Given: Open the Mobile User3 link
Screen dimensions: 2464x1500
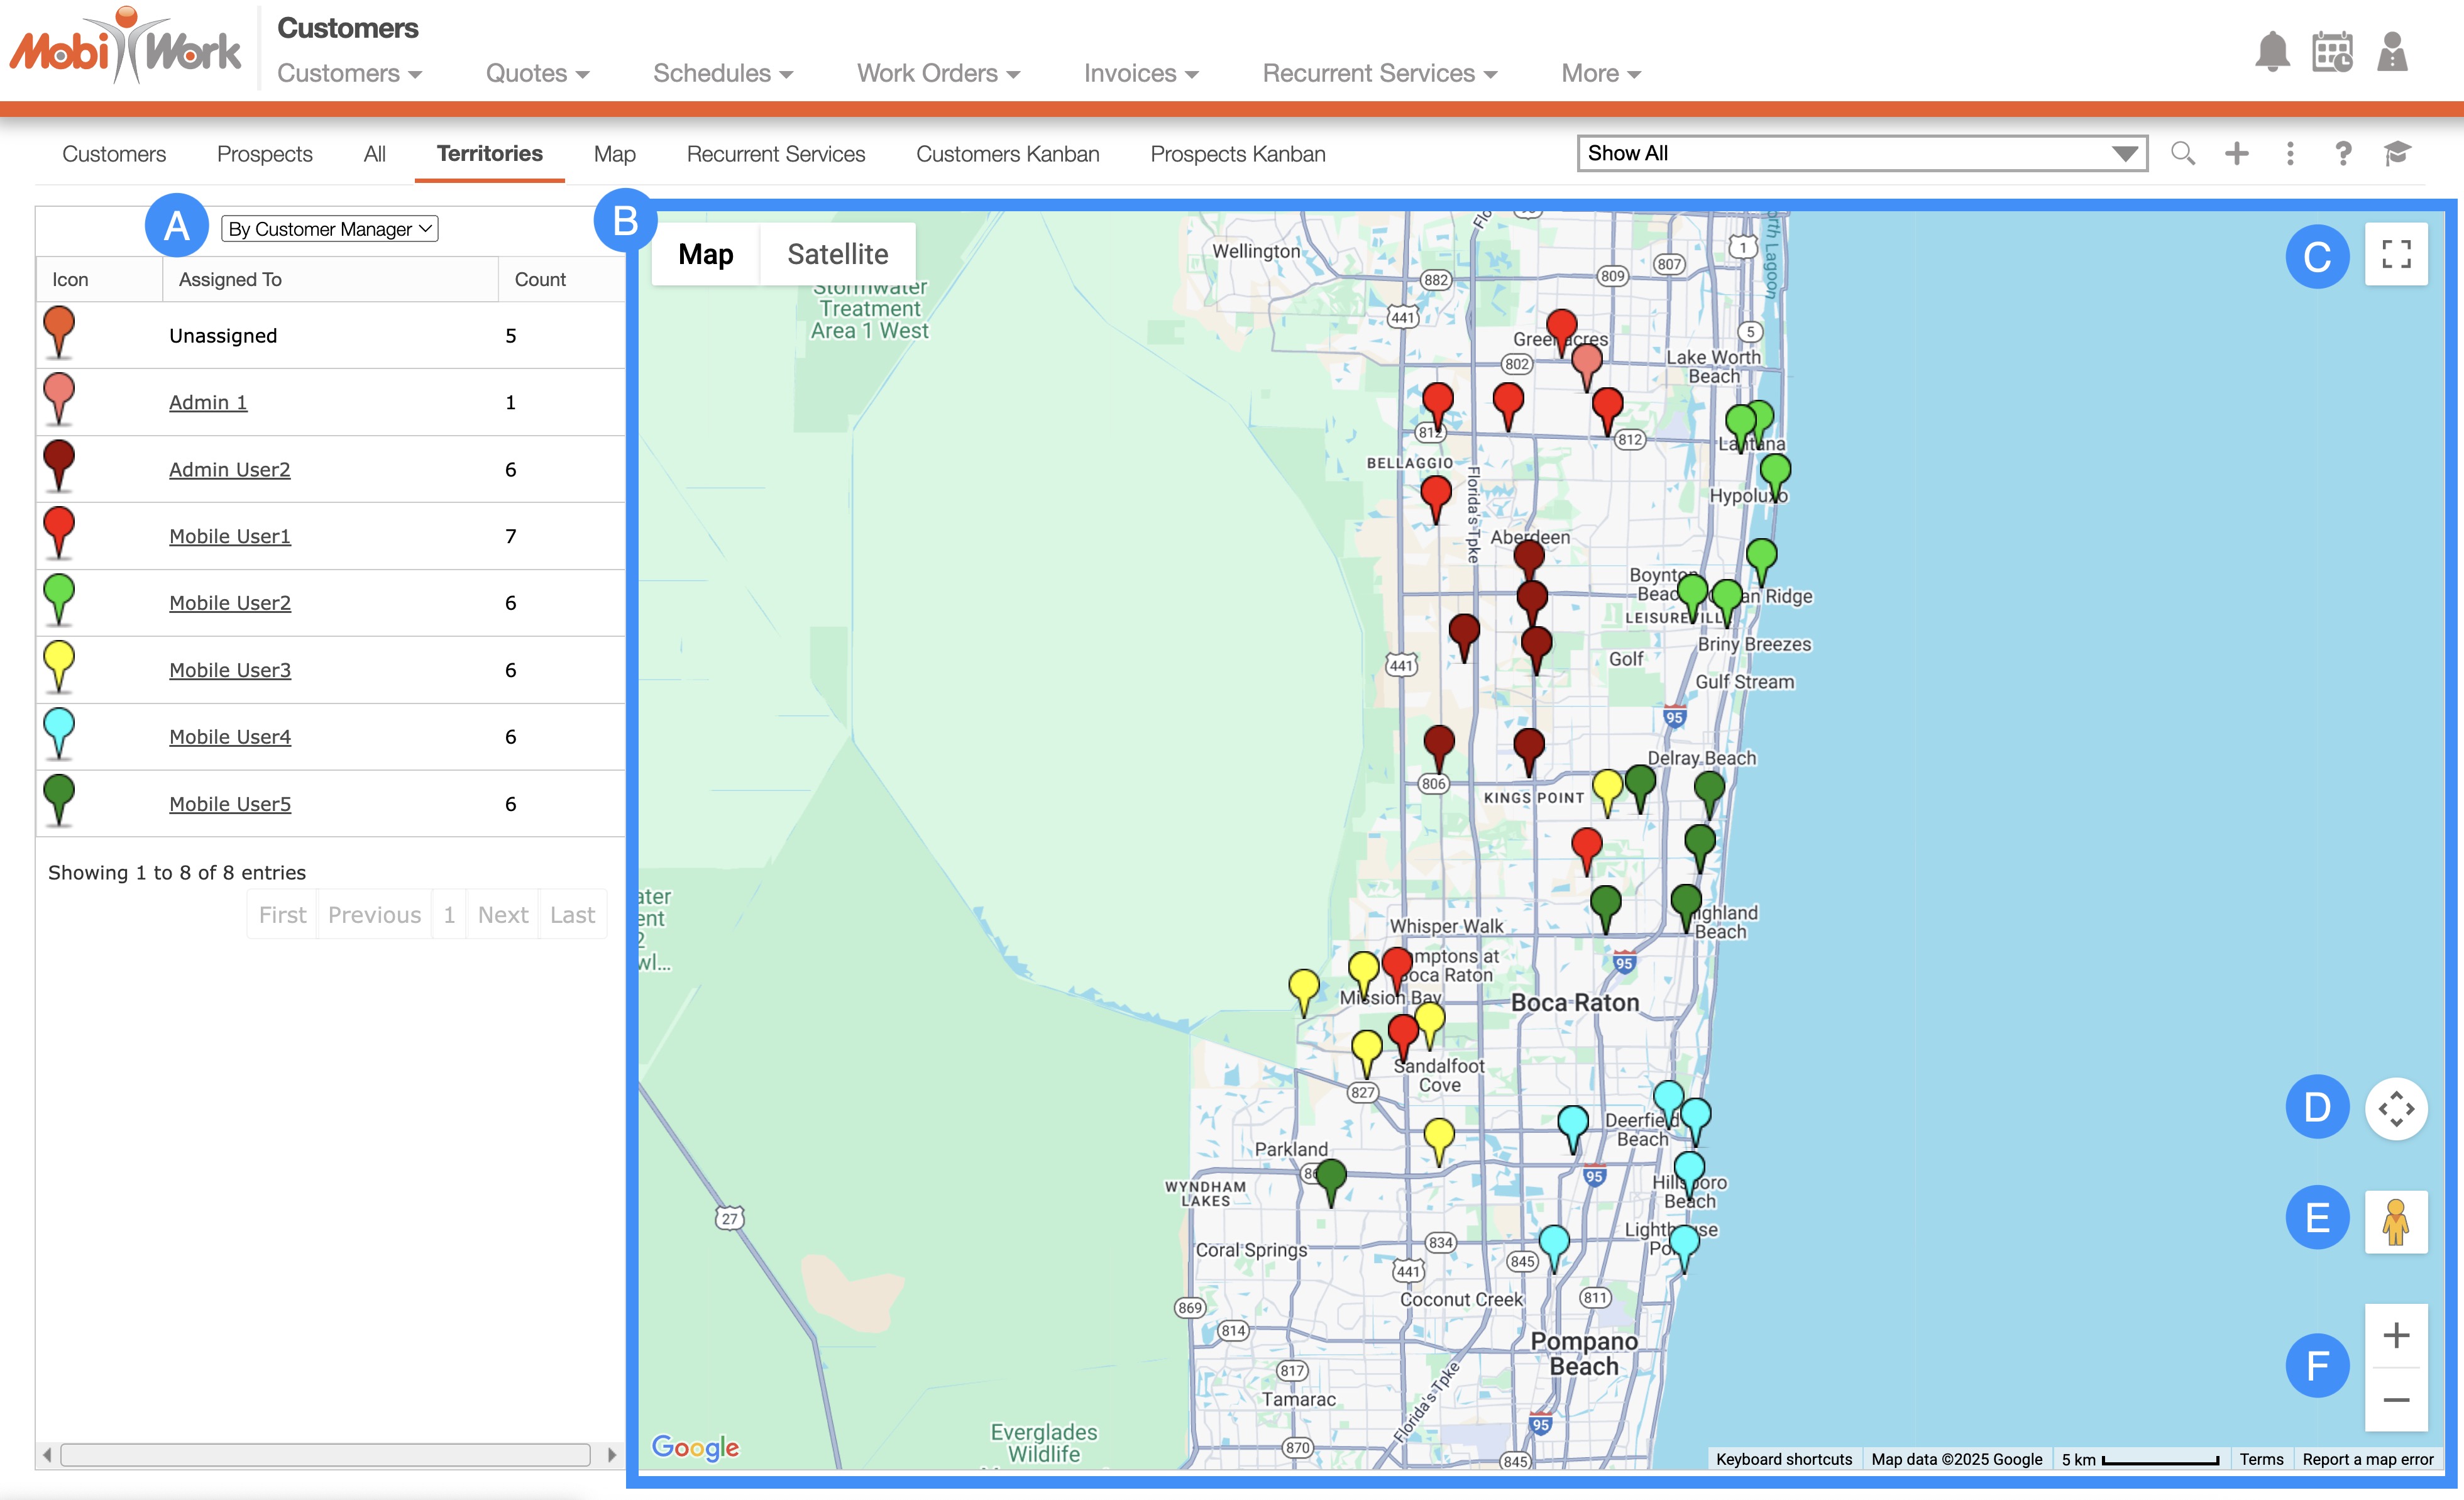Looking at the screenshot, I should click(x=230, y=670).
